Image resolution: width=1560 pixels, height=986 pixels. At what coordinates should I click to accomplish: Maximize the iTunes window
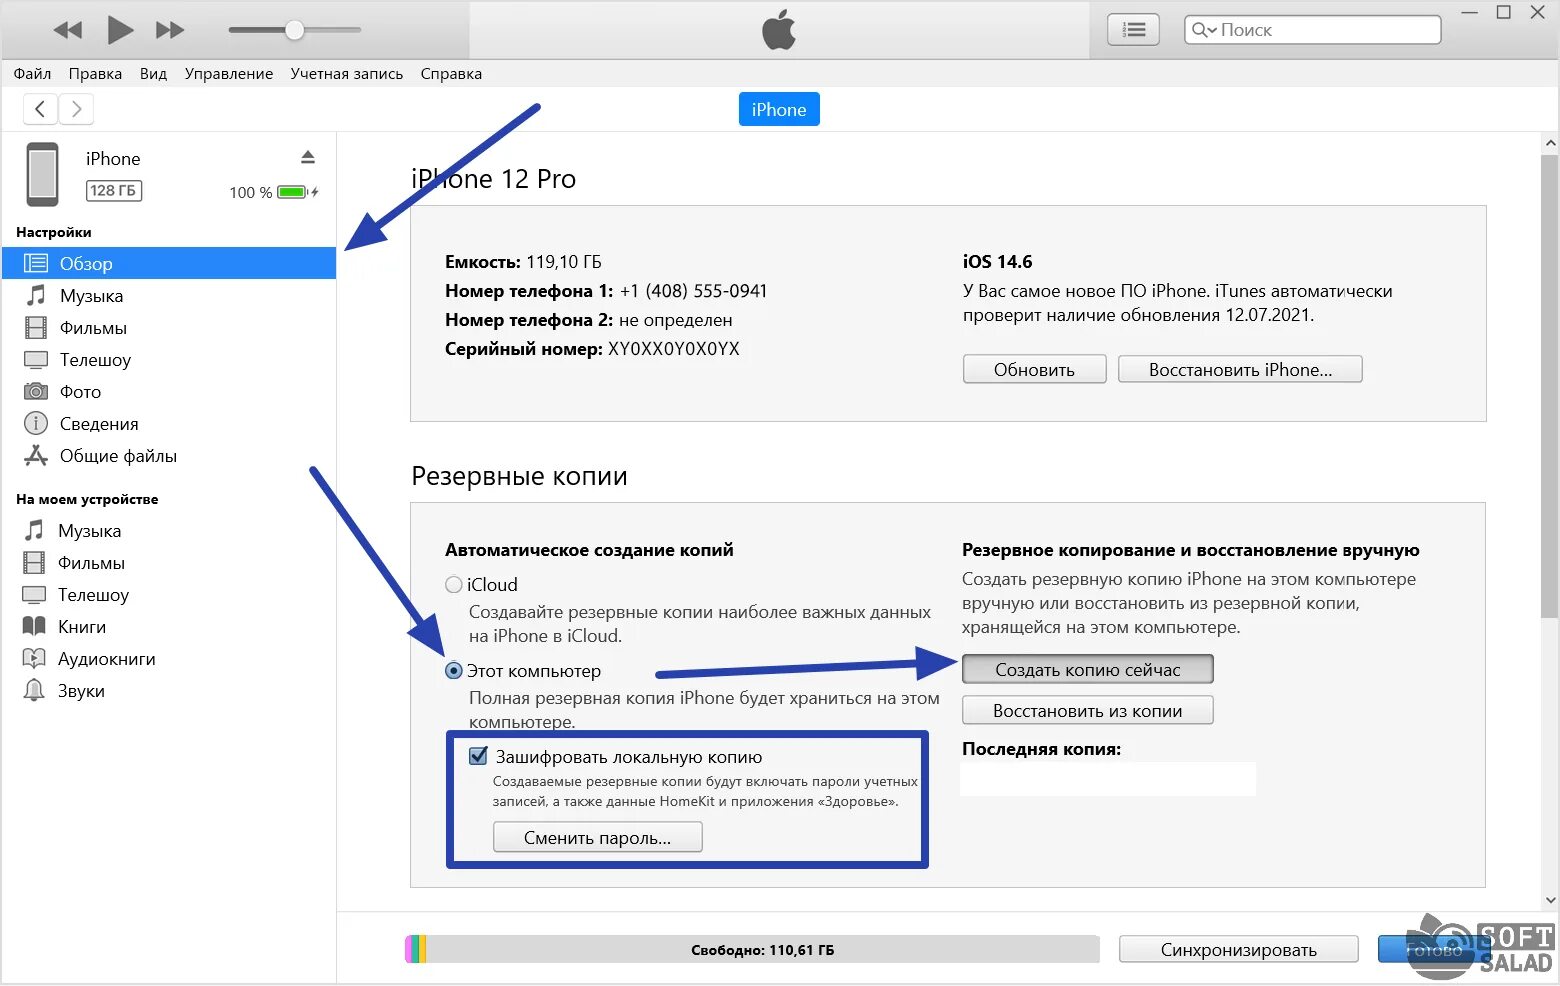pos(1503,13)
